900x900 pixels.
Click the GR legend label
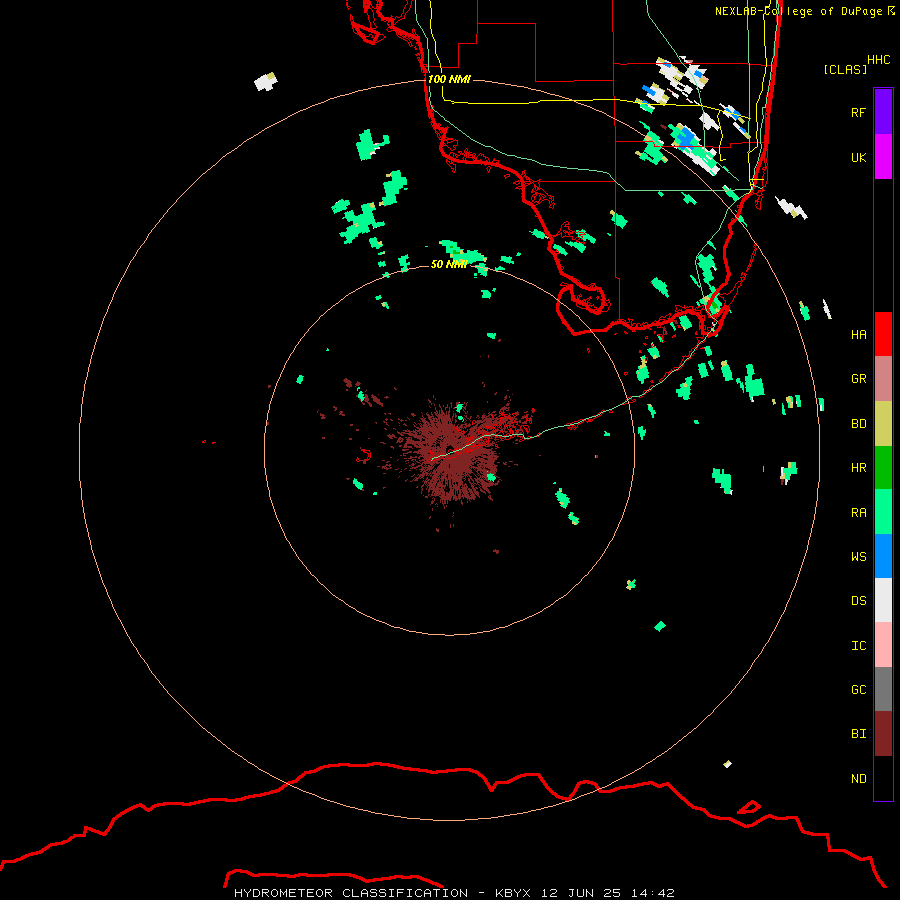pyautogui.click(x=858, y=379)
